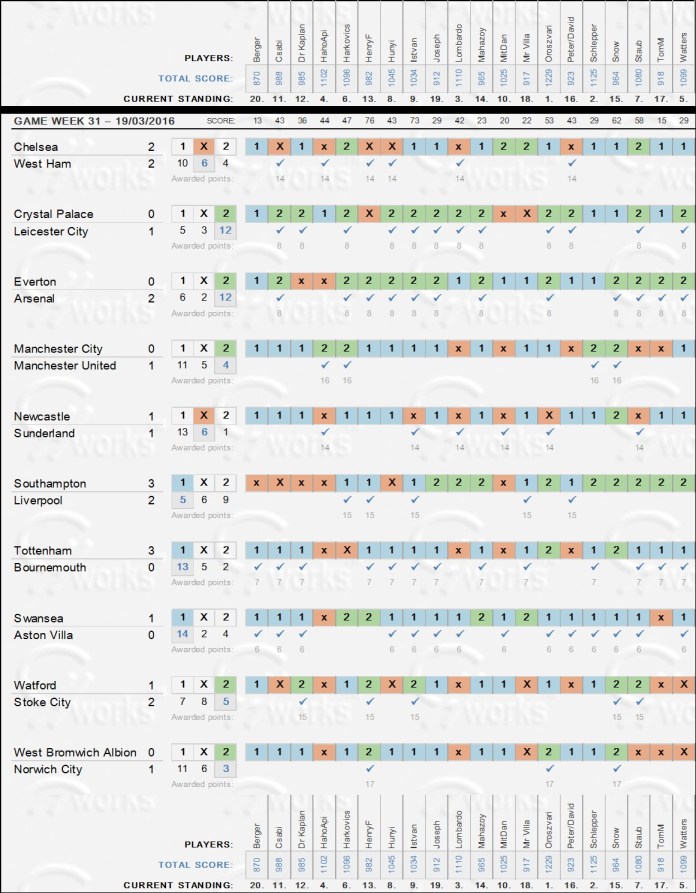Click the checkmark under Istvan's Watford prediction

point(414,700)
